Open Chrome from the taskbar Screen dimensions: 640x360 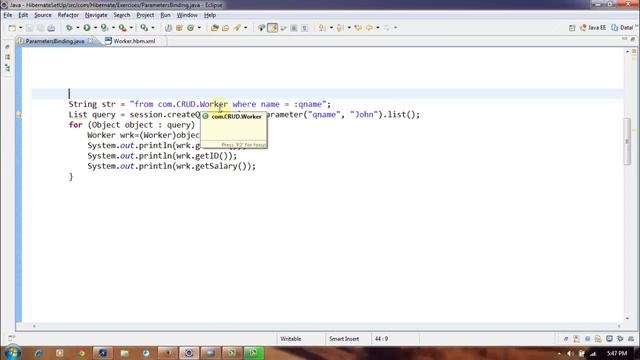pos(81,353)
